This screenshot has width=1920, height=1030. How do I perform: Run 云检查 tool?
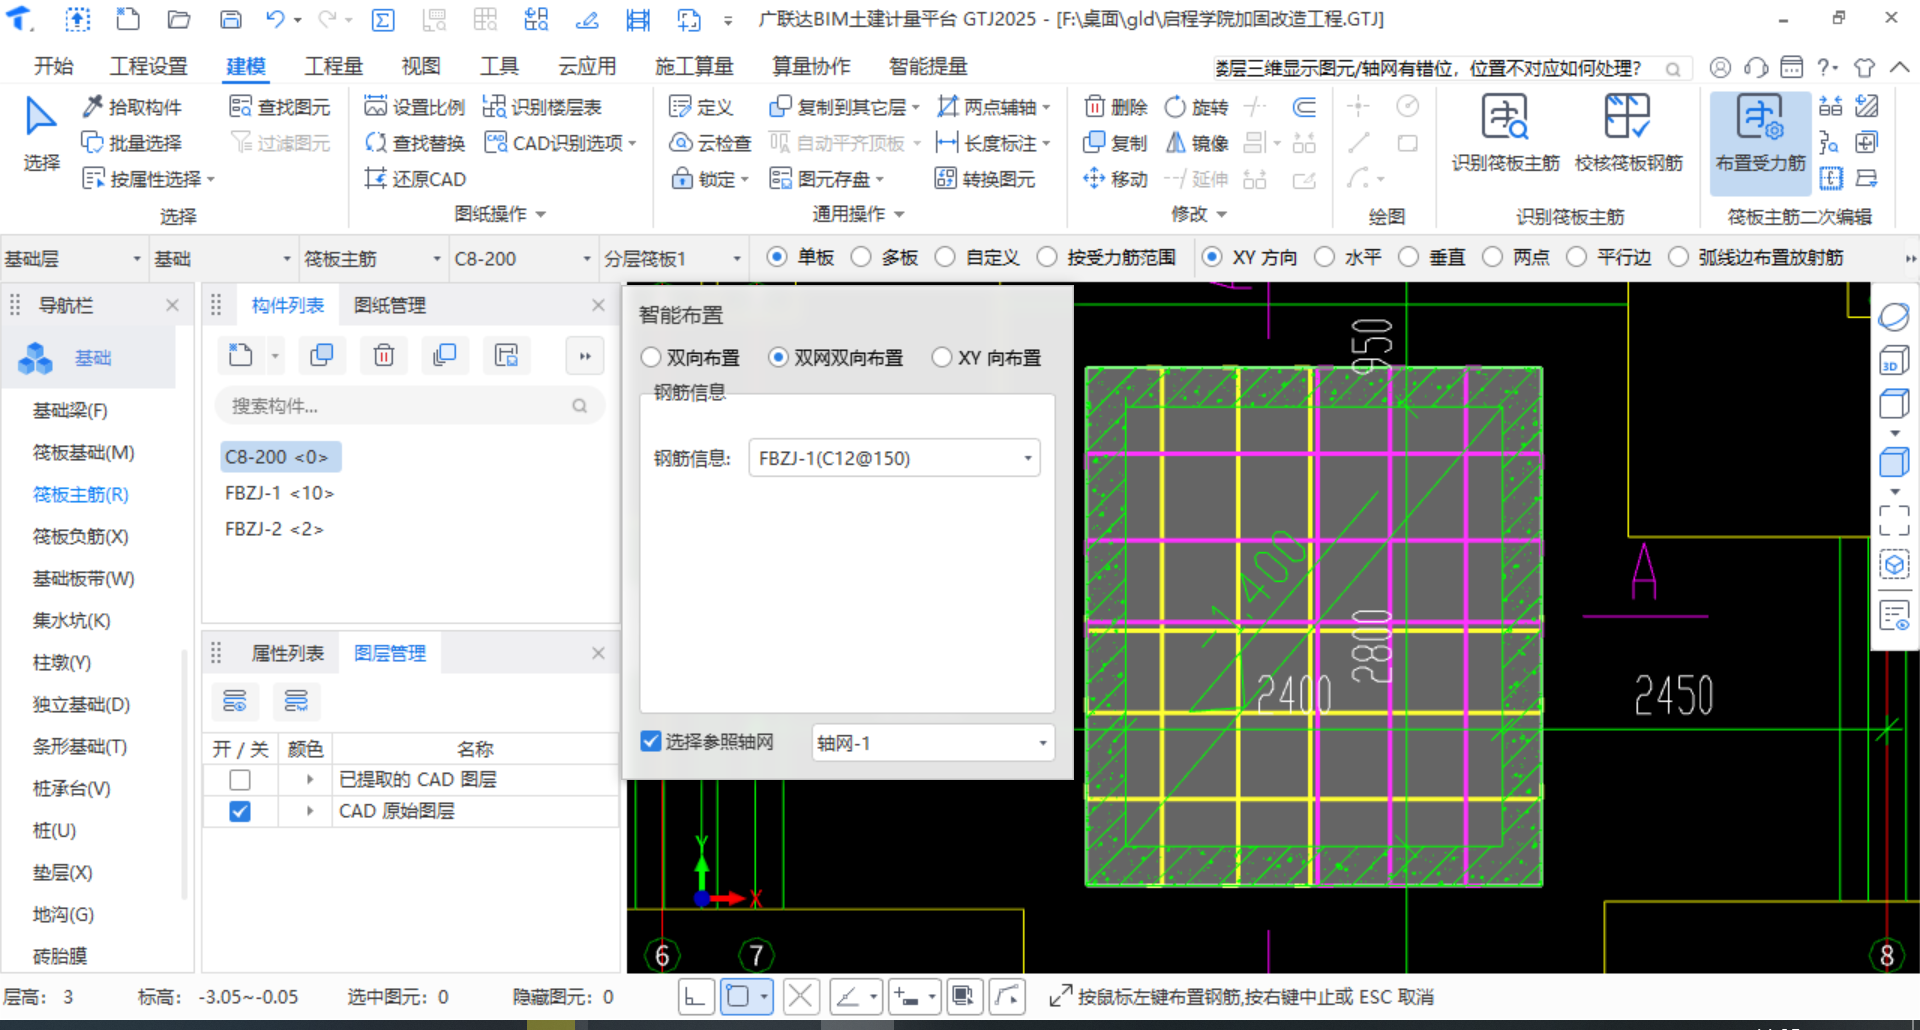tap(710, 143)
